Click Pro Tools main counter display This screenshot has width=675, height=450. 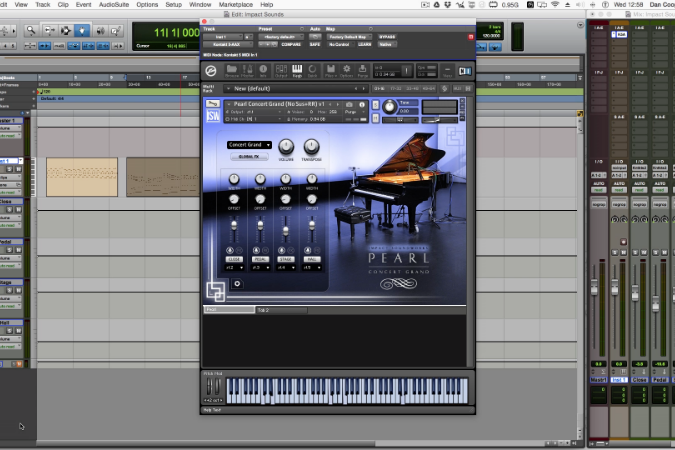176,32
